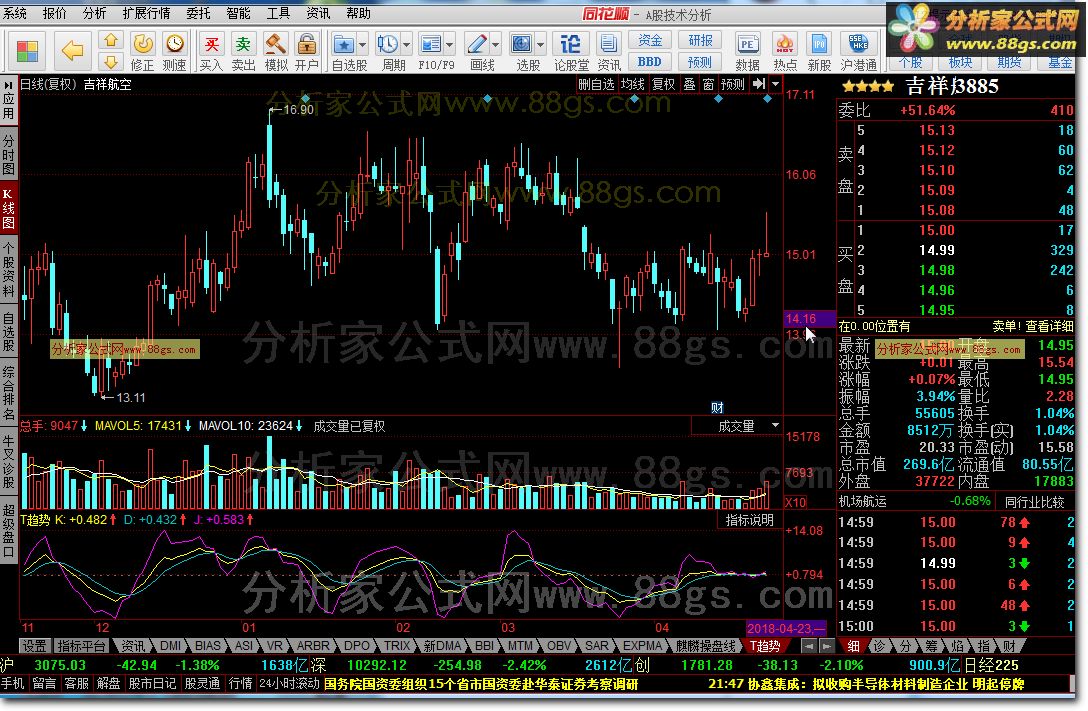Toggle 复权 price adjustment

coord(663,84)
